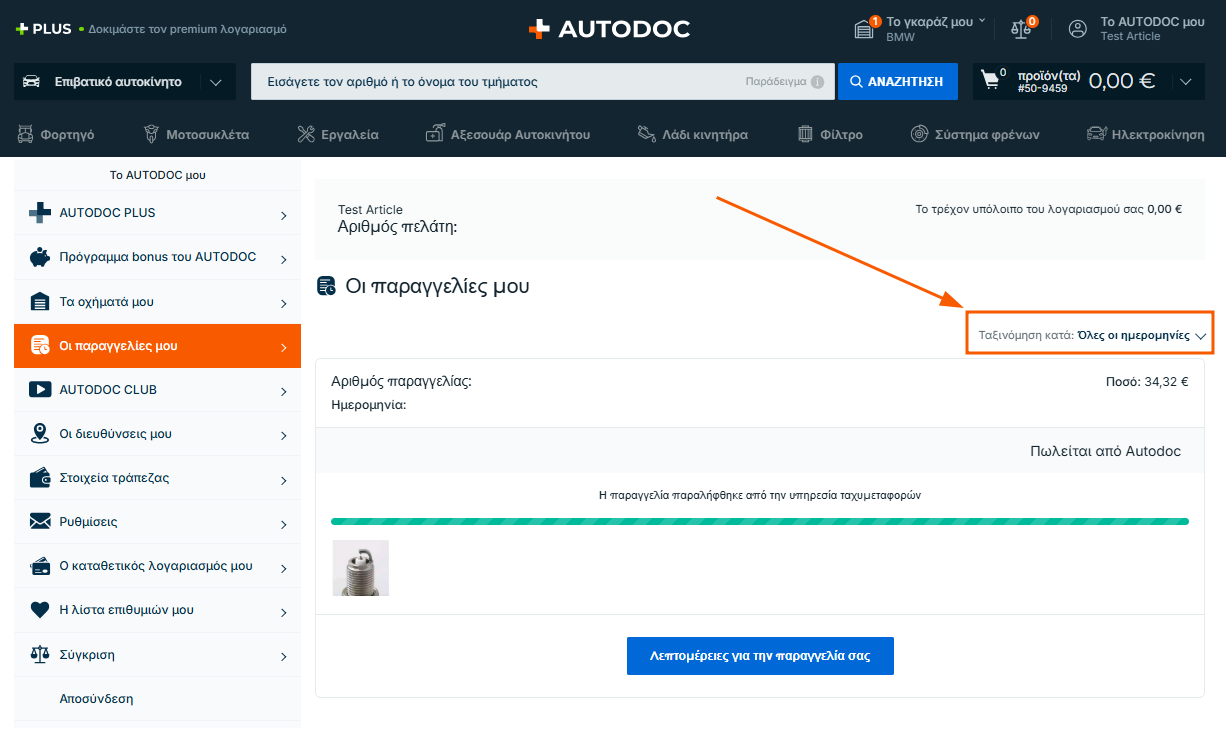Viewport: 1226px width, 754px height.
Task: Click the AUTODOC logo in header
Action: pos(609,29)
